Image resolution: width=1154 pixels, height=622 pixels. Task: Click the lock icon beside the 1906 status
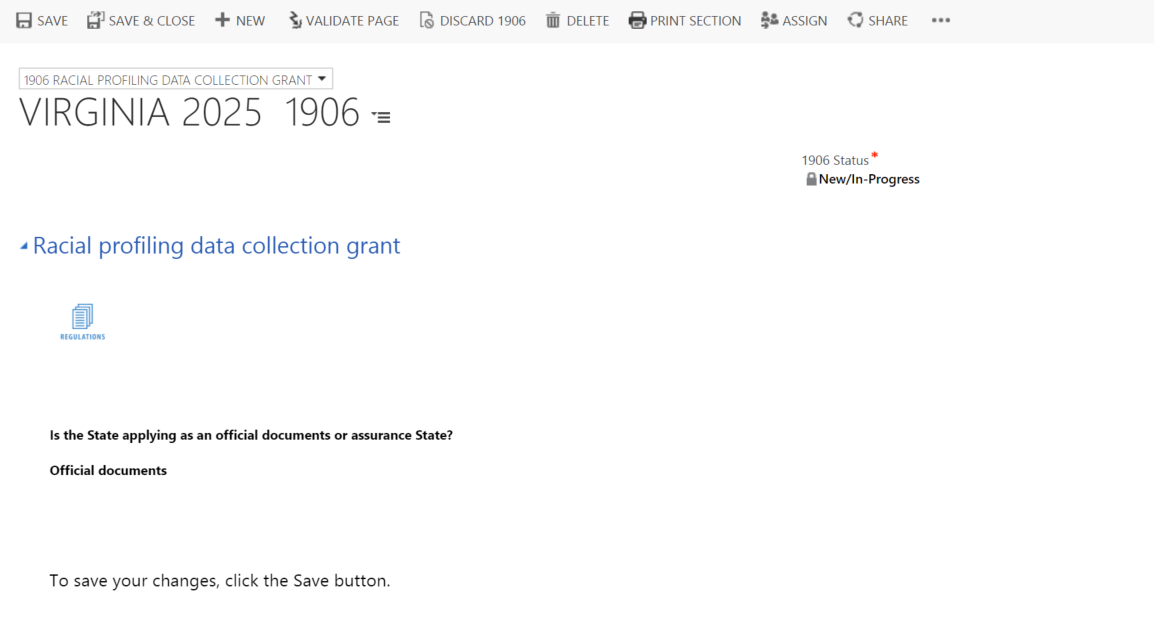tap(812, 180)
